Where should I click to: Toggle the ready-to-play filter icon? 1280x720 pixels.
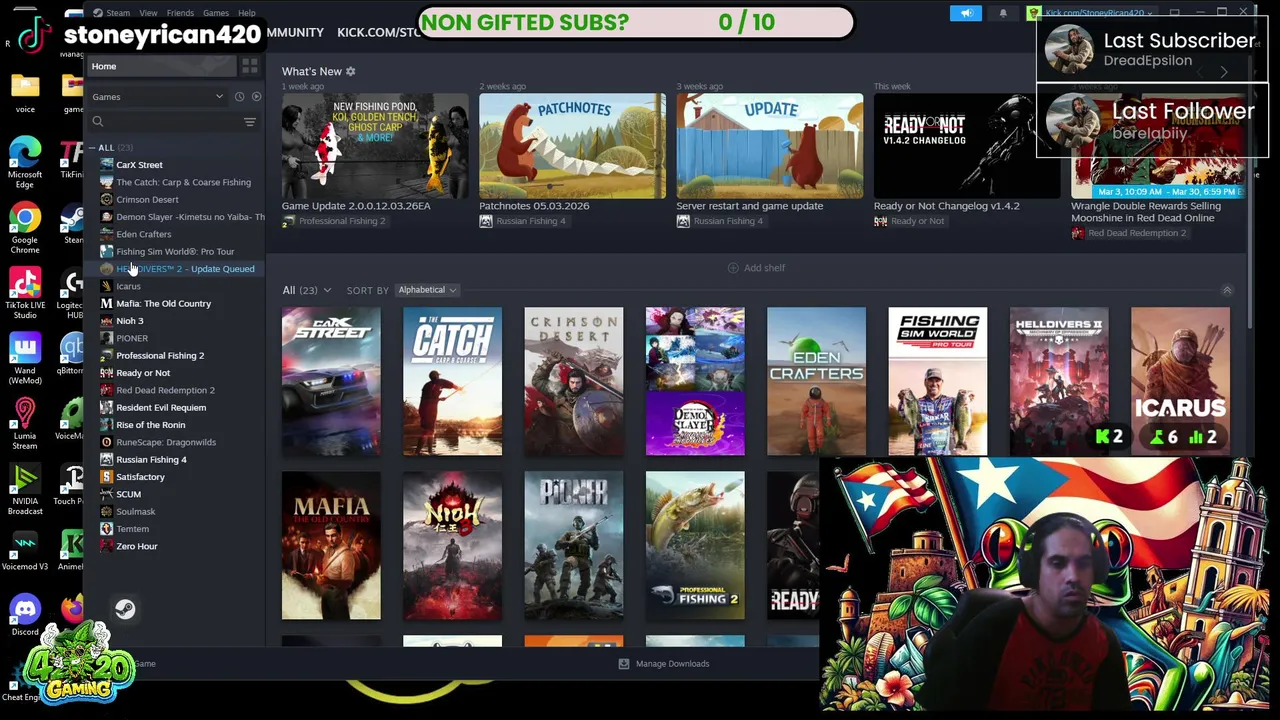point(256,97)
